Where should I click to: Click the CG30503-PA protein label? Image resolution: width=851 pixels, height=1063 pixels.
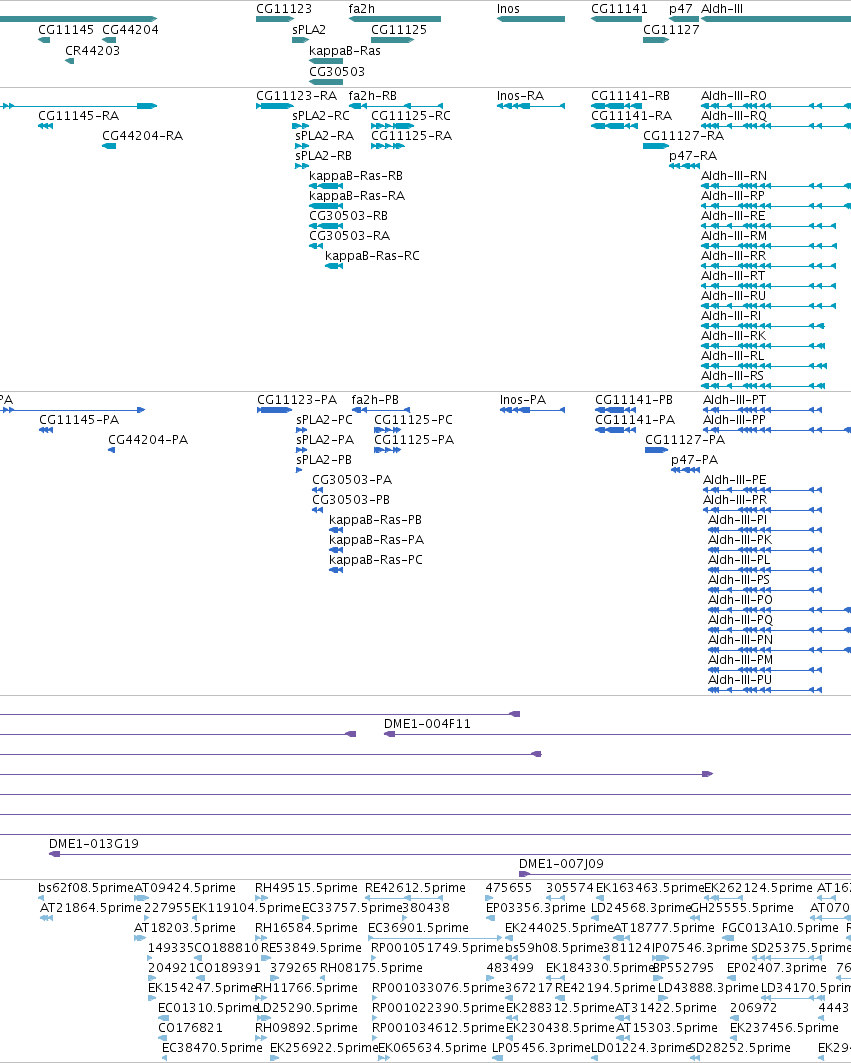point(352,480)
